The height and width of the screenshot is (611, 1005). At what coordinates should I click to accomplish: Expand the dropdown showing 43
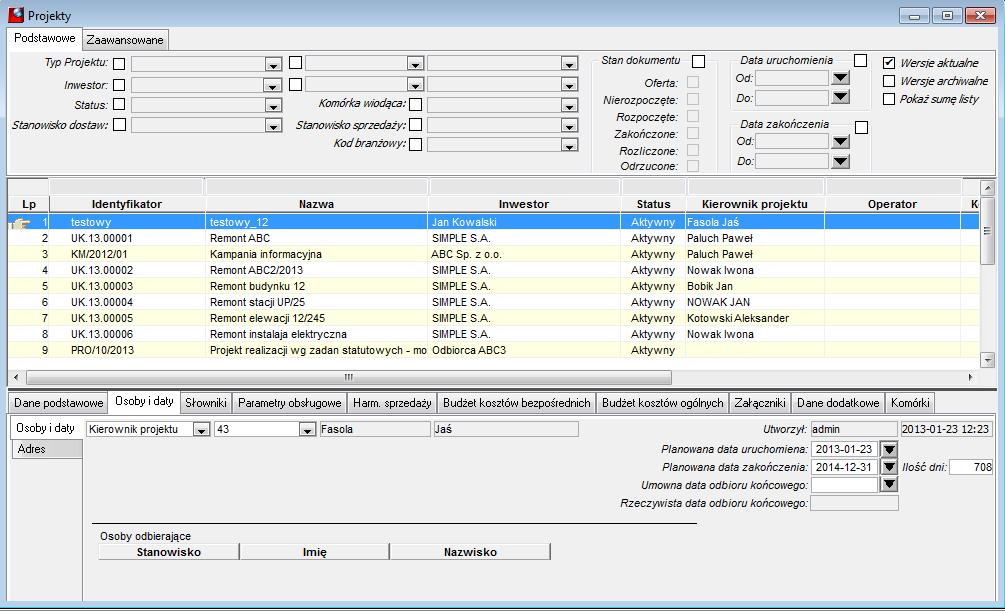(308, 430)
